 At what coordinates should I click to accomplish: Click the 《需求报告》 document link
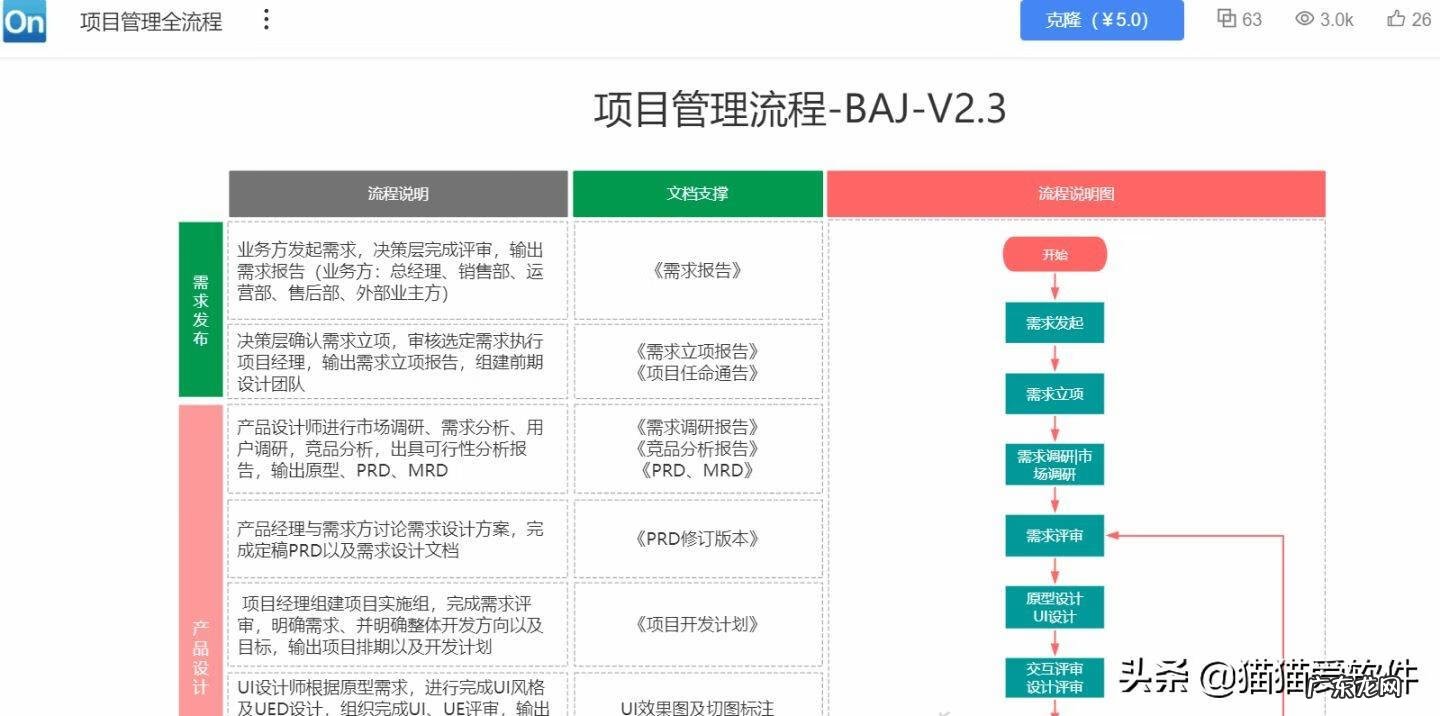696,270
